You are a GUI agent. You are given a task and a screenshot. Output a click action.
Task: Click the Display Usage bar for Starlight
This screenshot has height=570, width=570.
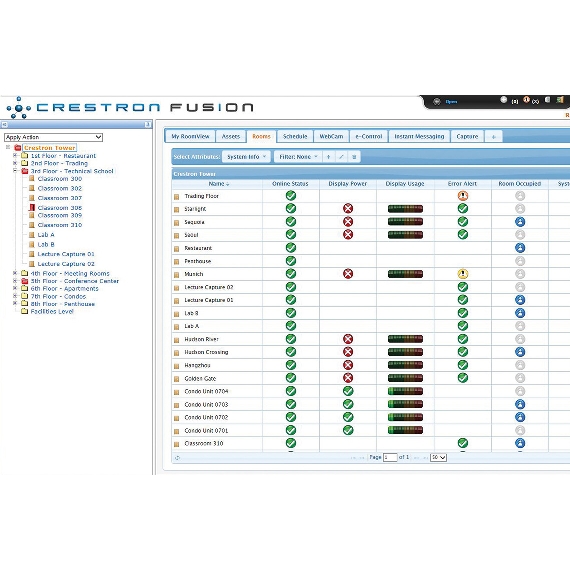pos(405,209)
